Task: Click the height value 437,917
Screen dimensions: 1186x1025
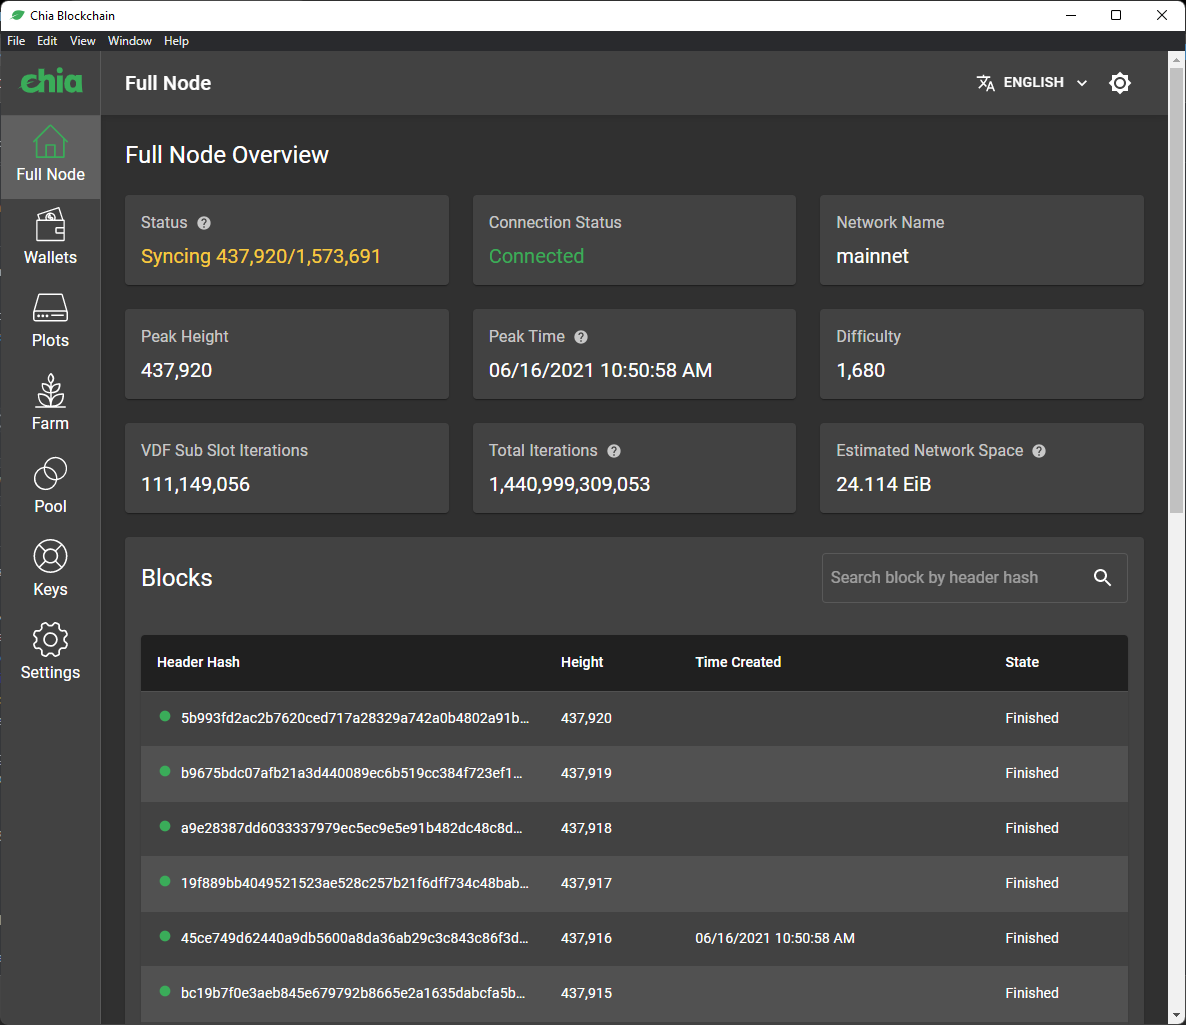Action: click(x=586, y=884)
